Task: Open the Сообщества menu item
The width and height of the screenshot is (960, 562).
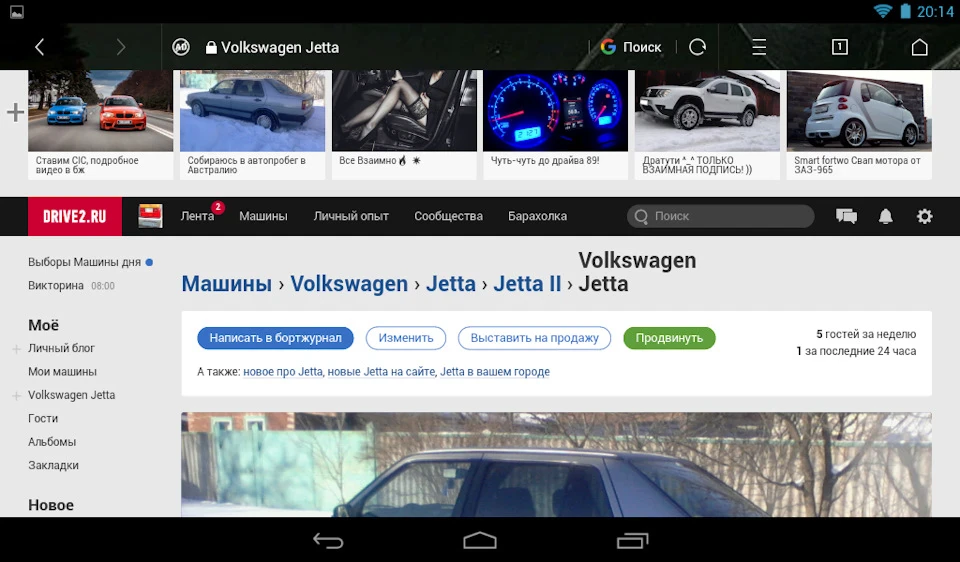Action: click(x=448, y=216)
